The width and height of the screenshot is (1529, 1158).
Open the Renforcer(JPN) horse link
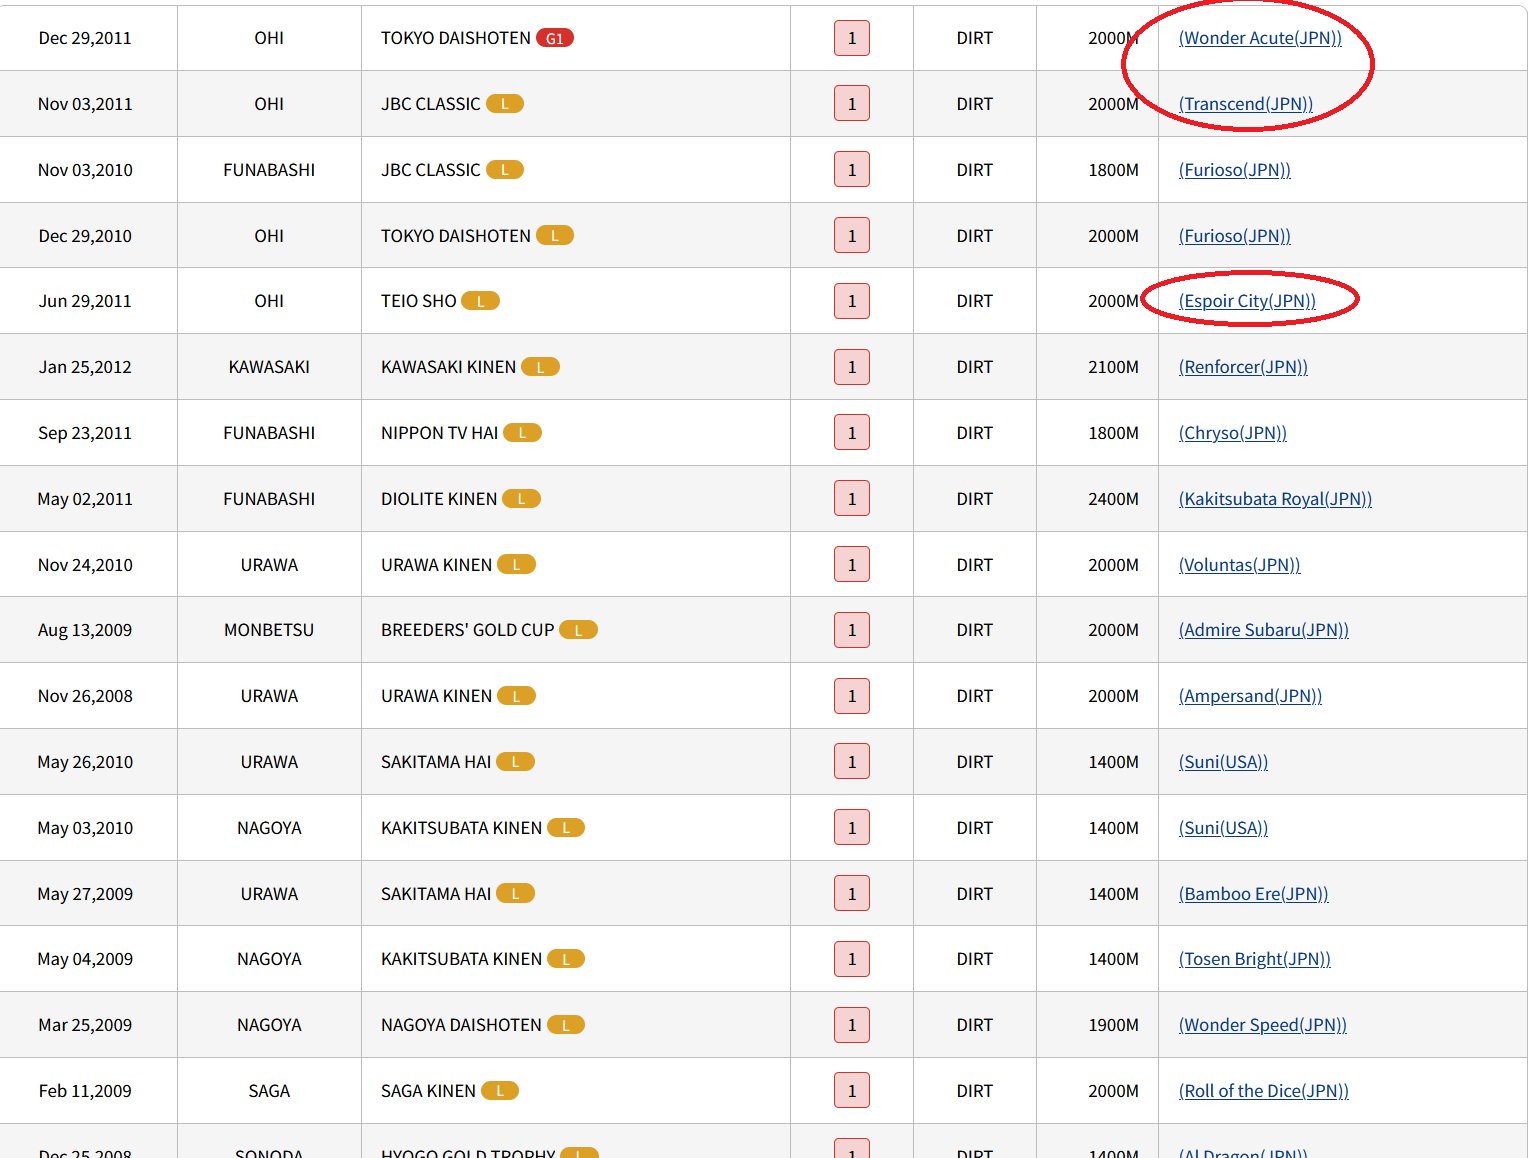[x=1243, y=367]
